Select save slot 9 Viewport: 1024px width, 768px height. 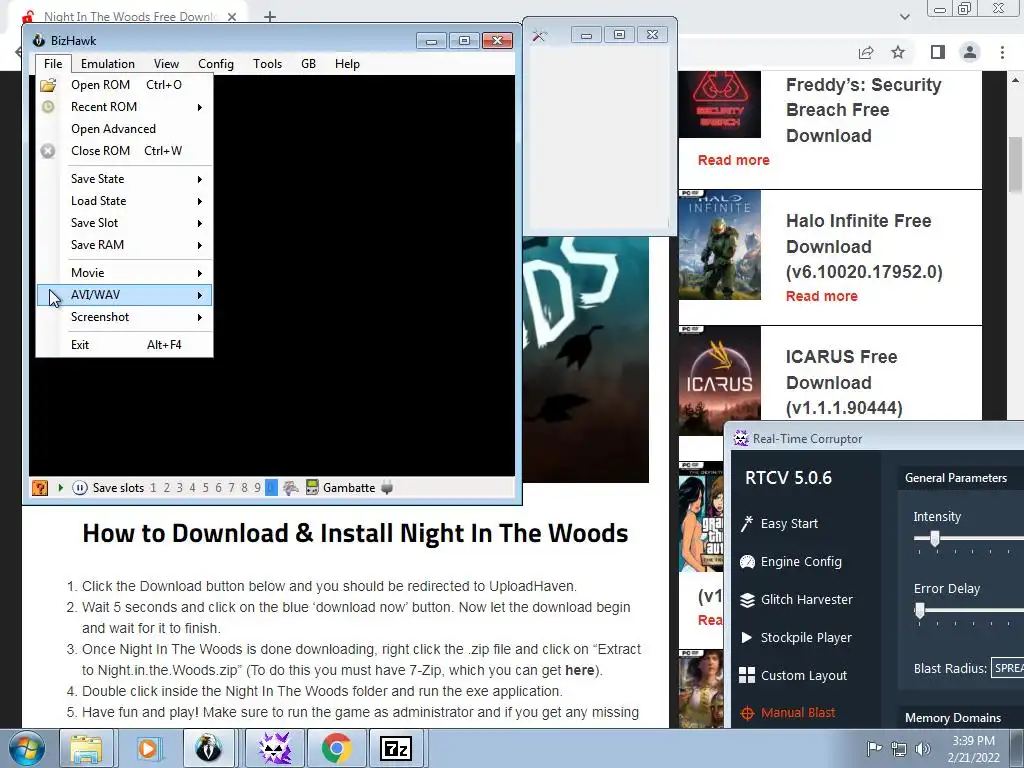(x=257, y=488)
